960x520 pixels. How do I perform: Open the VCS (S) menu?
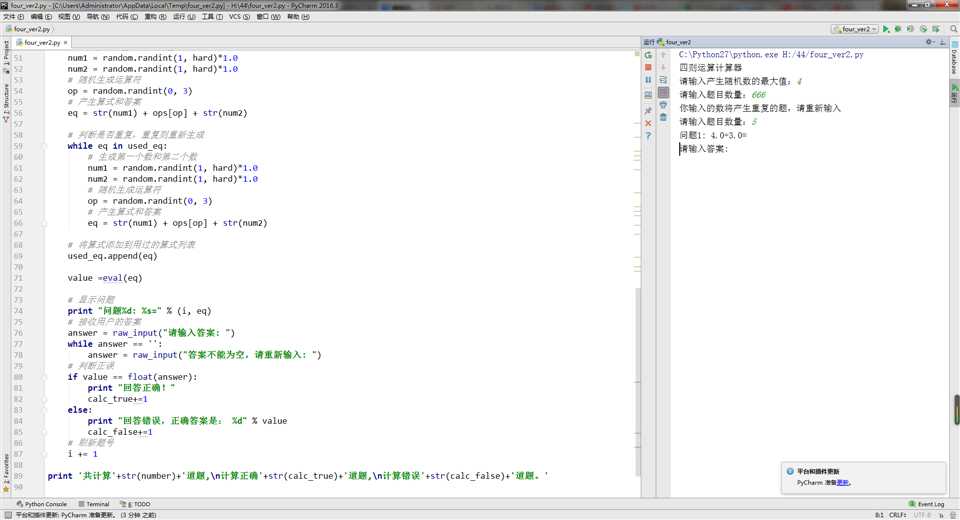pyautogui.click(x=239, y=17)
